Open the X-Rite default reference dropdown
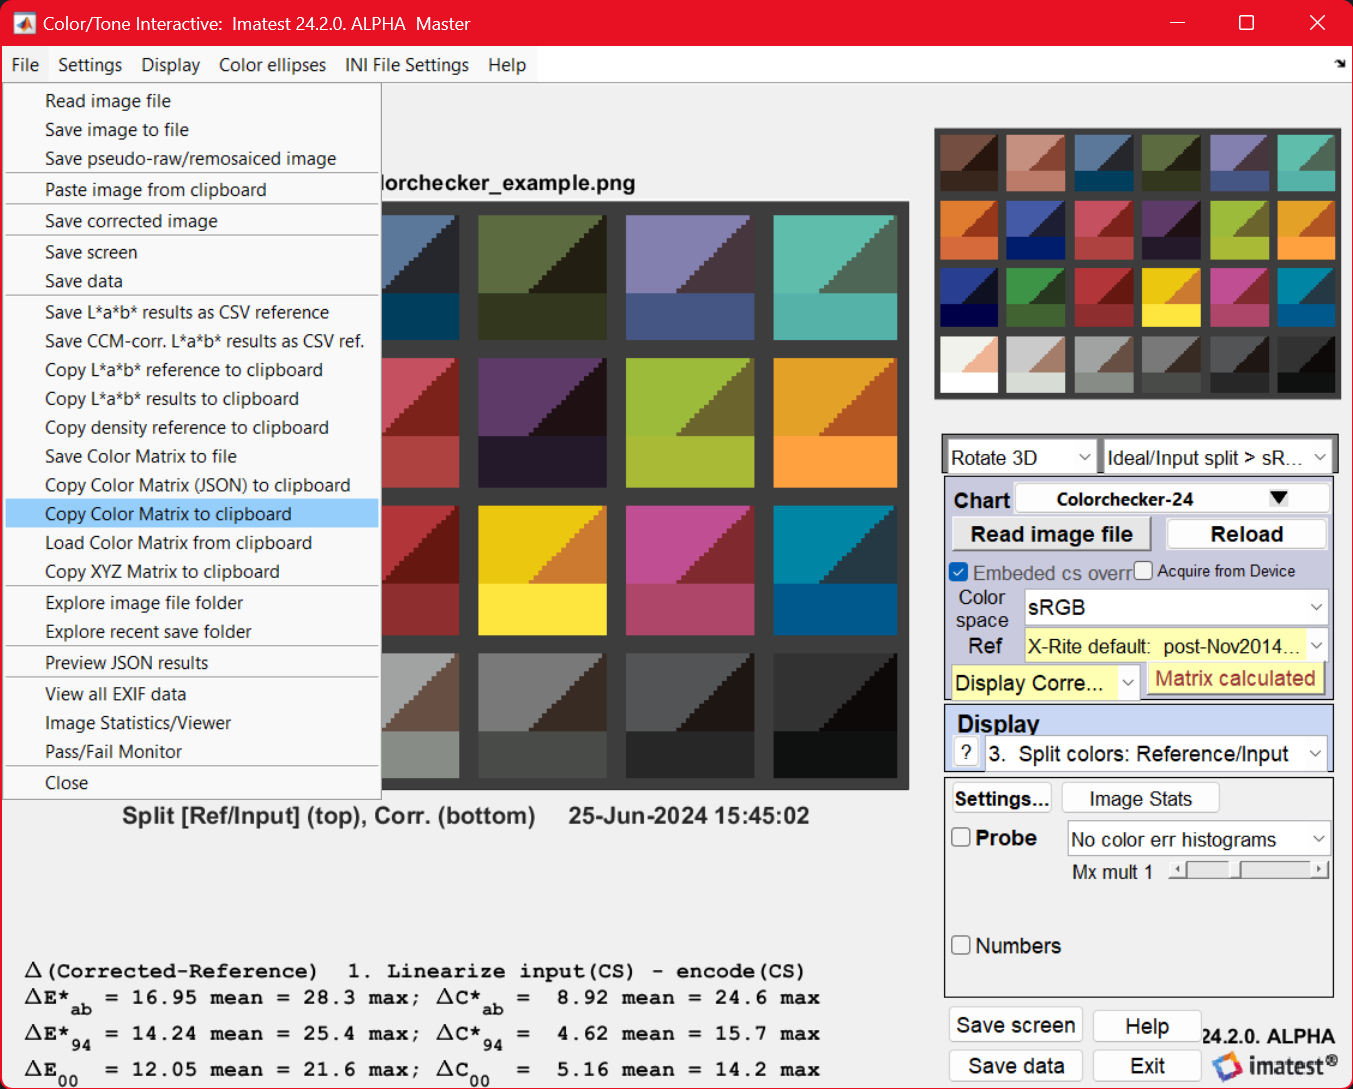Viewport: 1353px width, 1089px height. coord(1177,646)
